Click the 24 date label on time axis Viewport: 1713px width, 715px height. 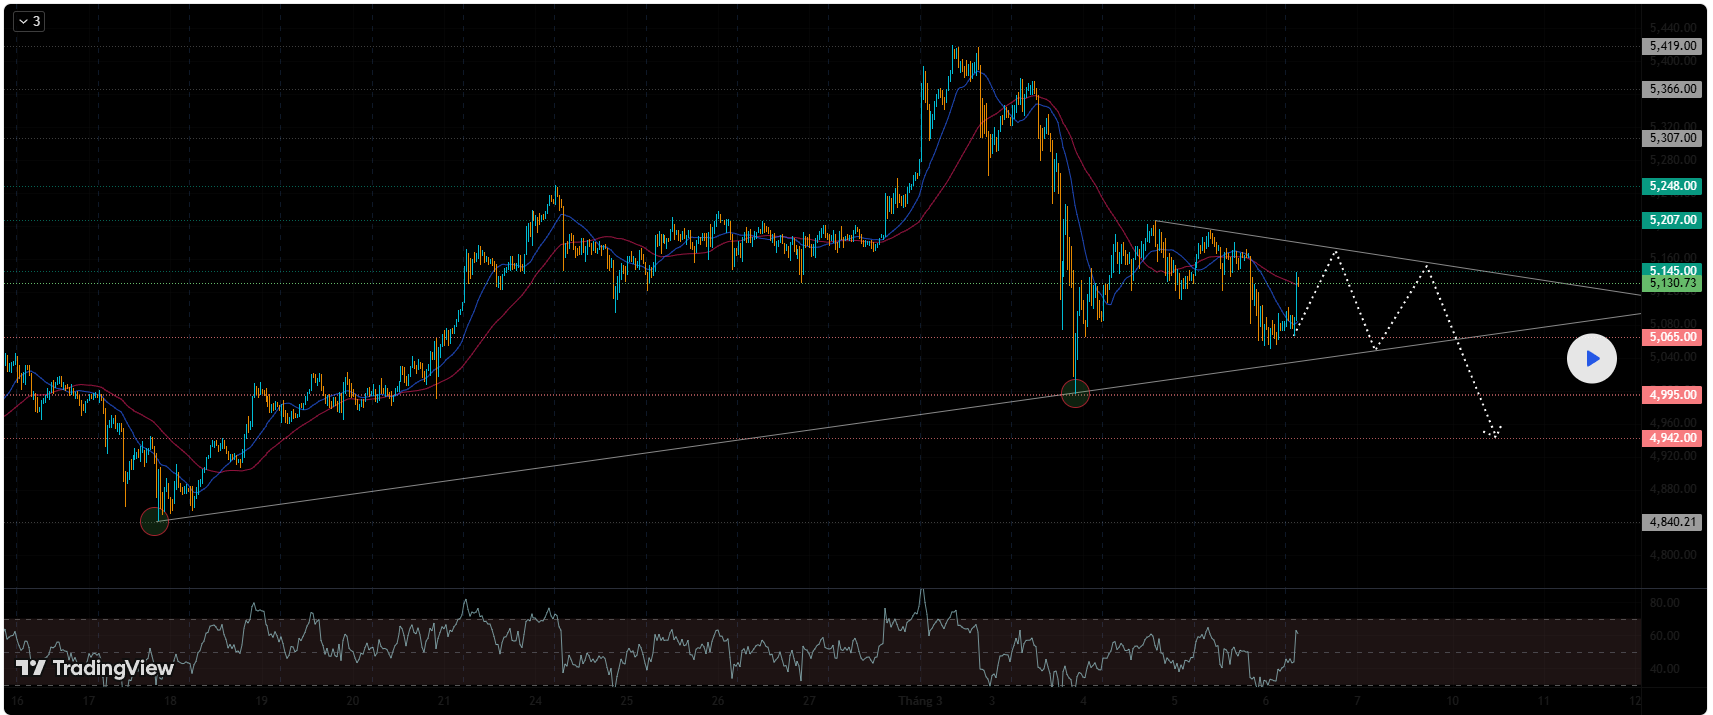(536, 701)
